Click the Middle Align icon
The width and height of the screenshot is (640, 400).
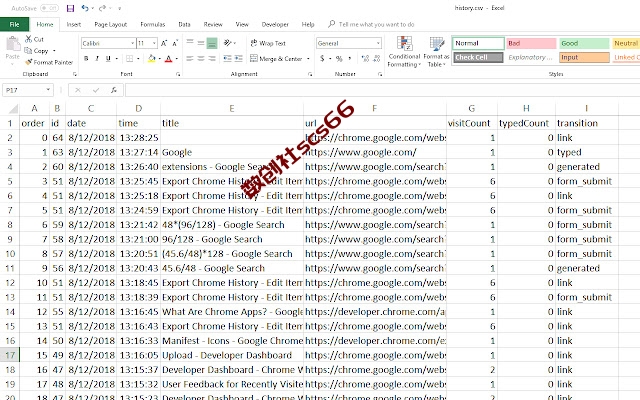(x=201, y=42)
